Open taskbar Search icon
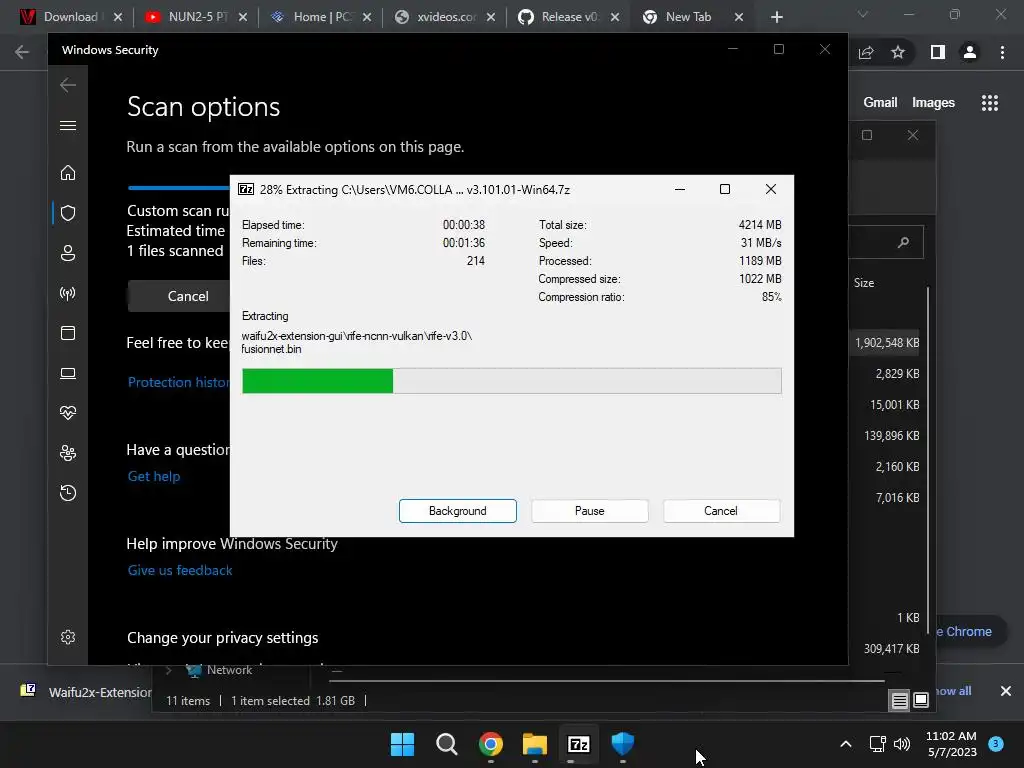The width and height of the screenshot is (1024, 768). coord(447,744)
